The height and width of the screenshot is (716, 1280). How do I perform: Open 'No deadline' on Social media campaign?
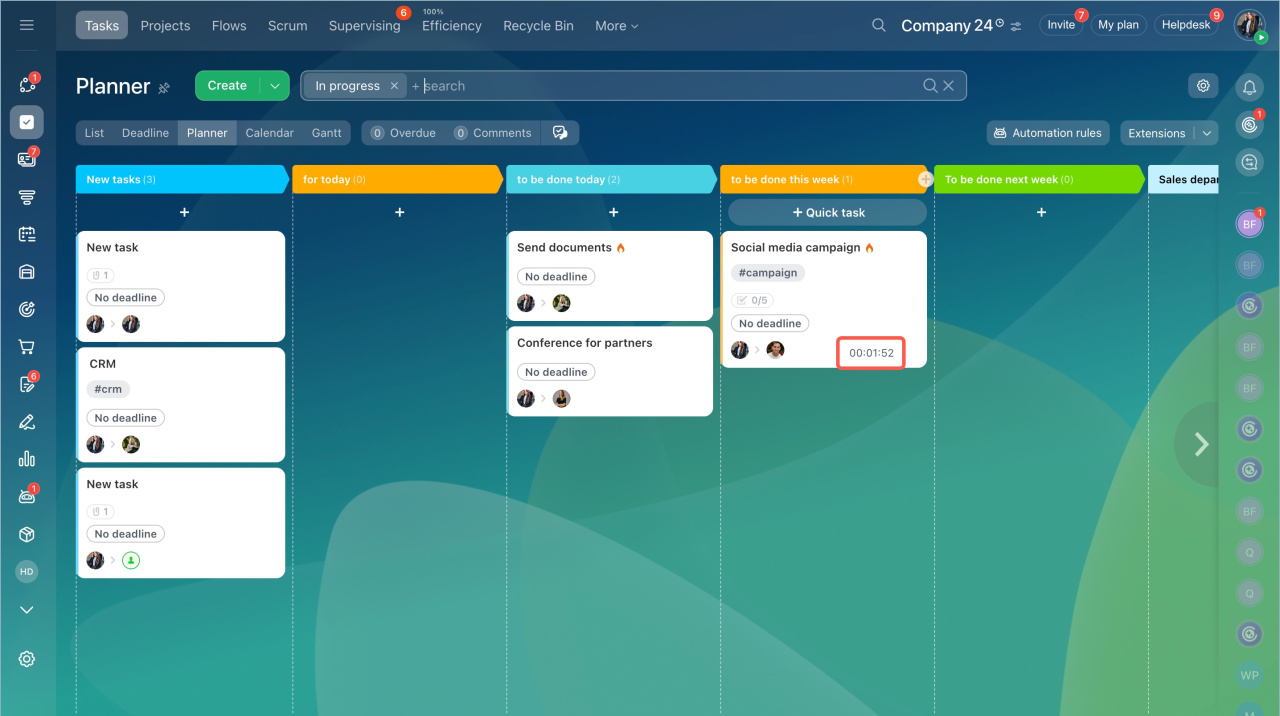[x=770, y=324]
